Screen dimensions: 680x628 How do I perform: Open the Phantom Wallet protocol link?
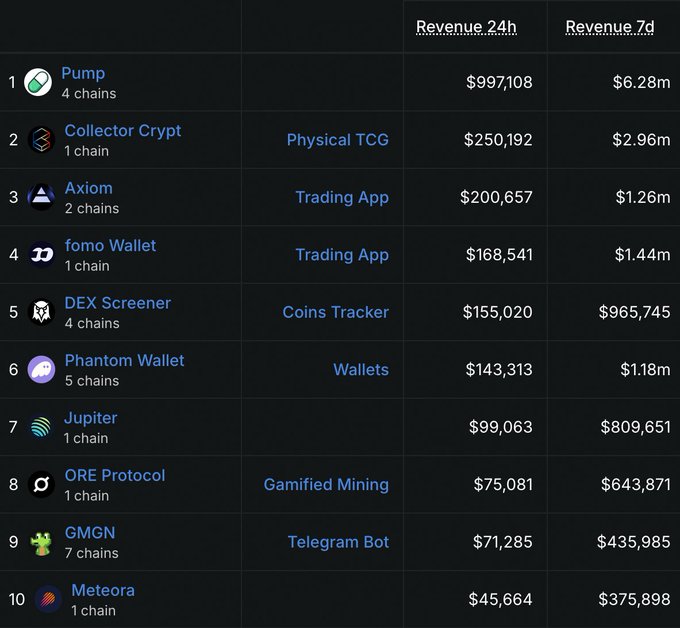124,360
